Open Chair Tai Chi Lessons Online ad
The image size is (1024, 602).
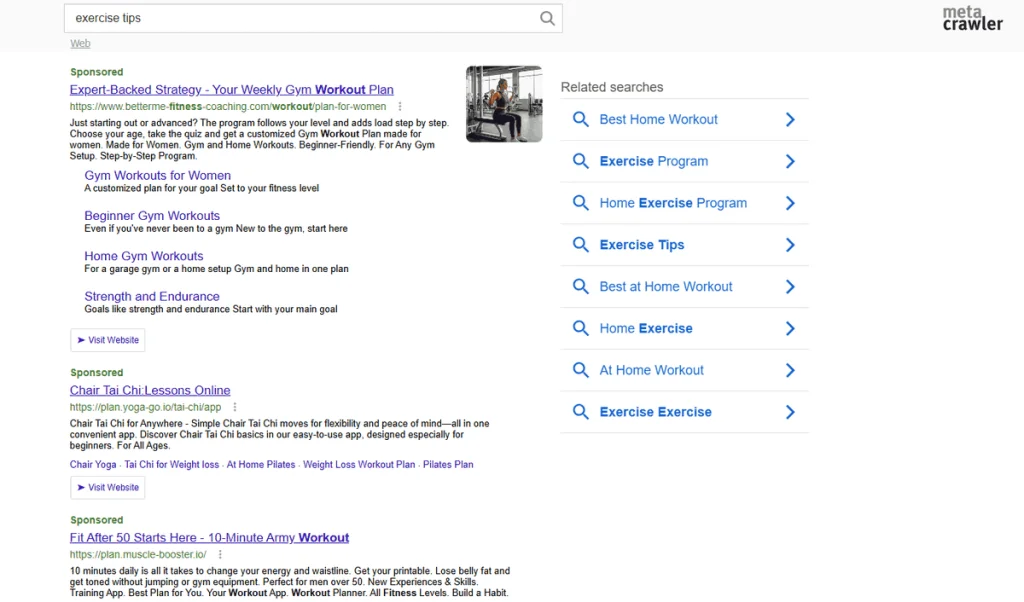click(x=150, y=390)
